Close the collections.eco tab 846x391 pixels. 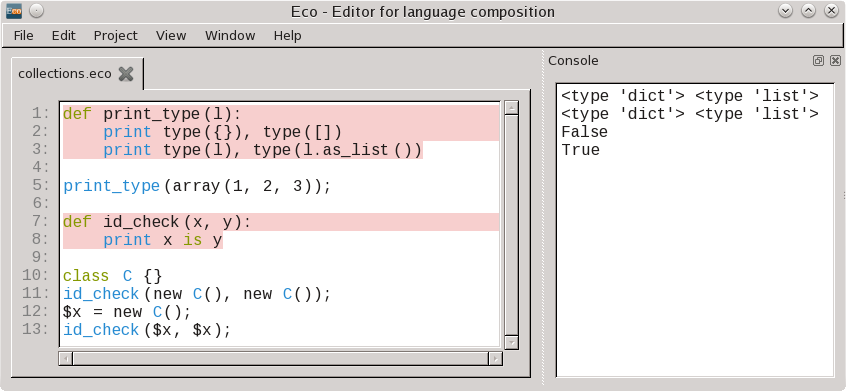pyautogui.click(x=126, y=74)
